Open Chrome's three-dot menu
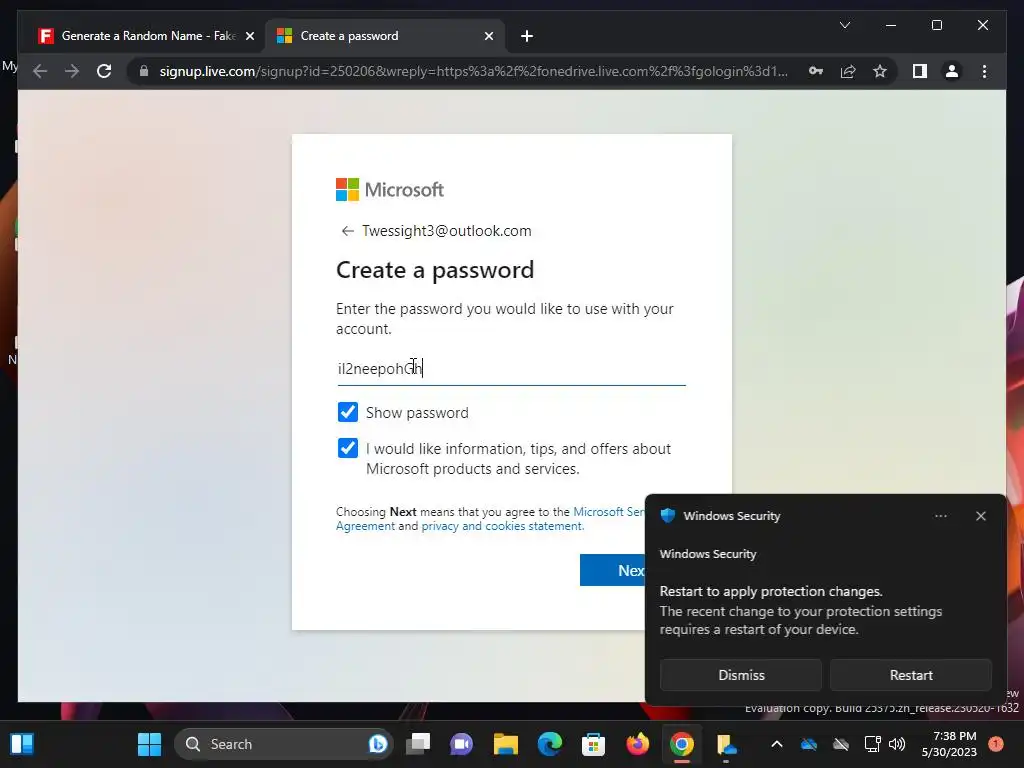Screen dimensions: 1024x768 coord(984,71)
